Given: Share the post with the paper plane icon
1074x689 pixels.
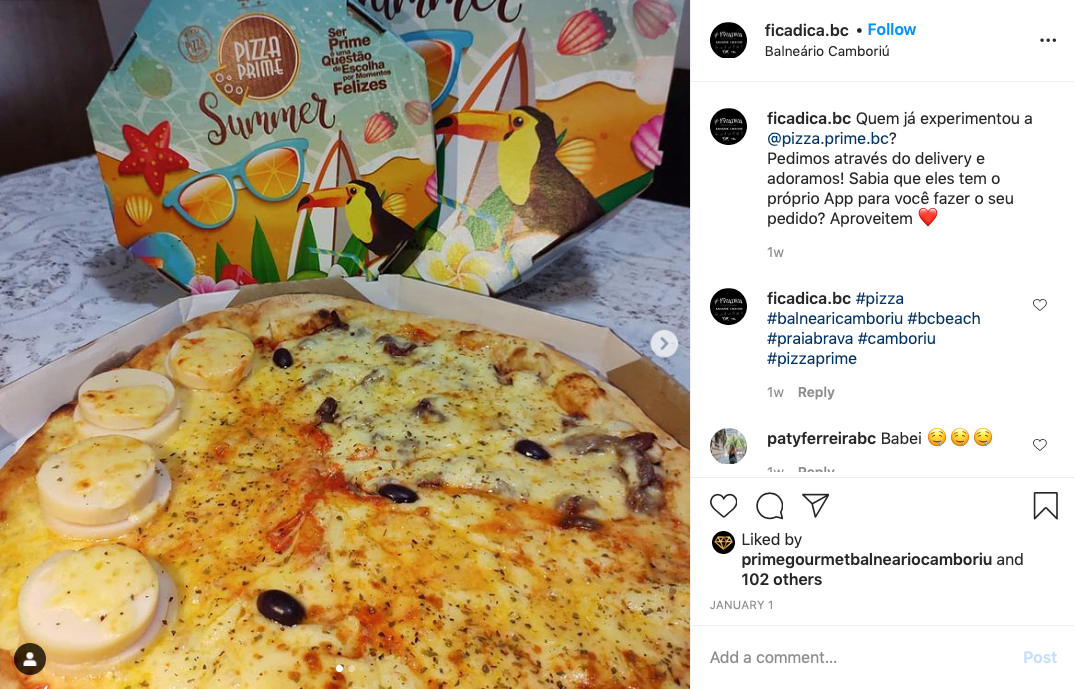Looking at the screenshot, I should [x=816, y=505].
